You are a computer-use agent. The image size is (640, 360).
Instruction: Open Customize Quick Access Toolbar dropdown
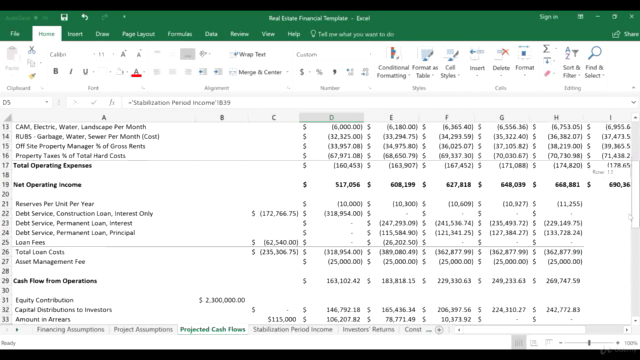(124, 17)
